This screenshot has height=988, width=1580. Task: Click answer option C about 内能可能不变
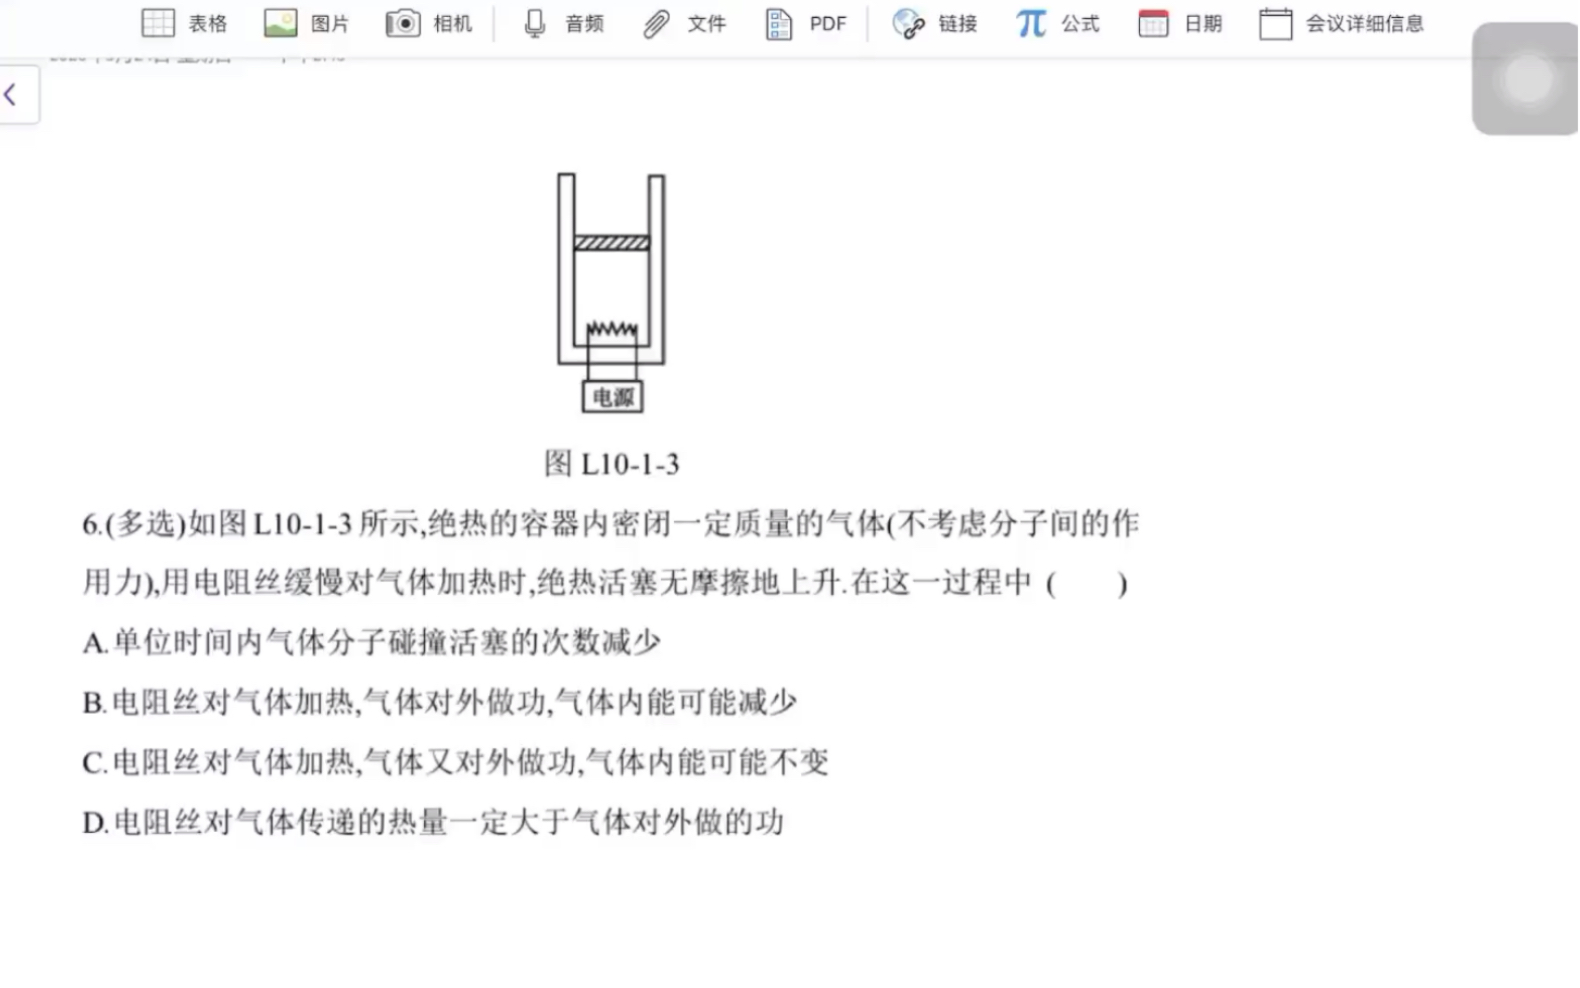[455, 763]
